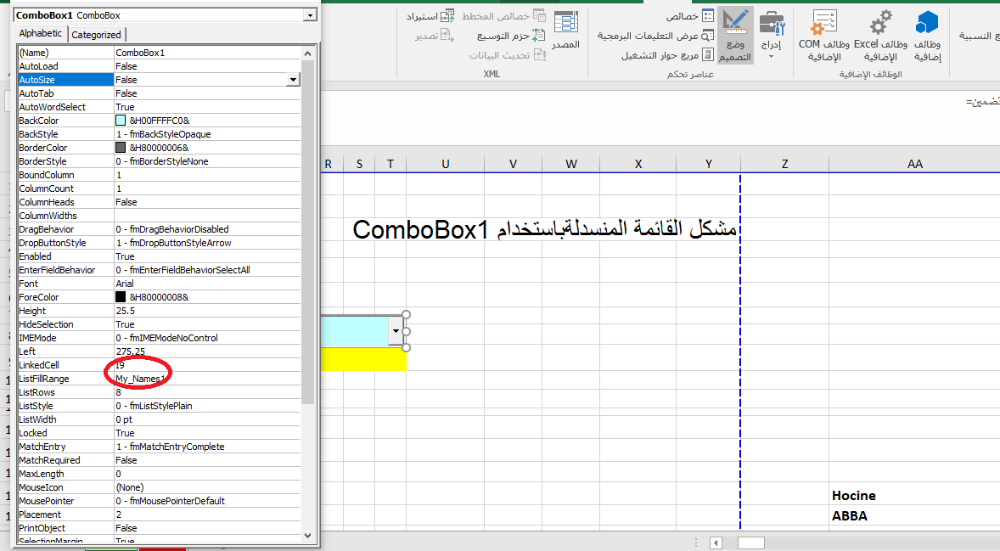The height and width of the screenshot is (551, 1000).
Task: Open the XML Source (المصدر) pane
Action: click(566, 32)
